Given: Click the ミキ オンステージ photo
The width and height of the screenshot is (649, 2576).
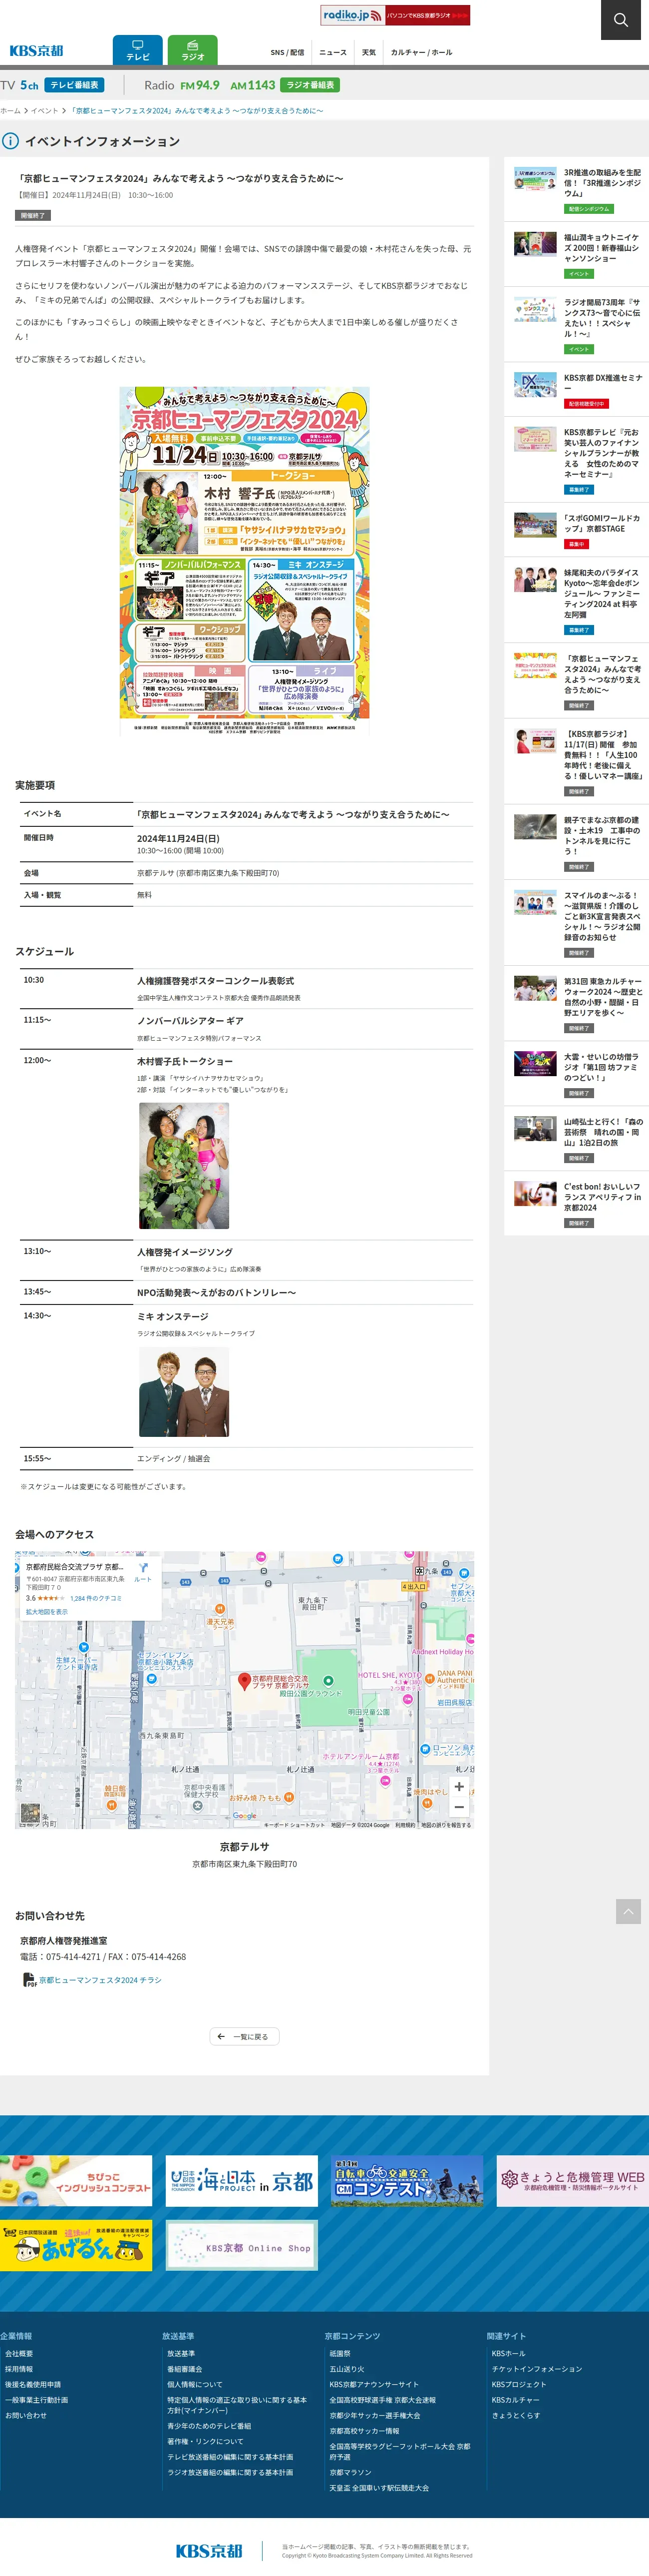Looking at the screenshot, I should coord(184,1392).
